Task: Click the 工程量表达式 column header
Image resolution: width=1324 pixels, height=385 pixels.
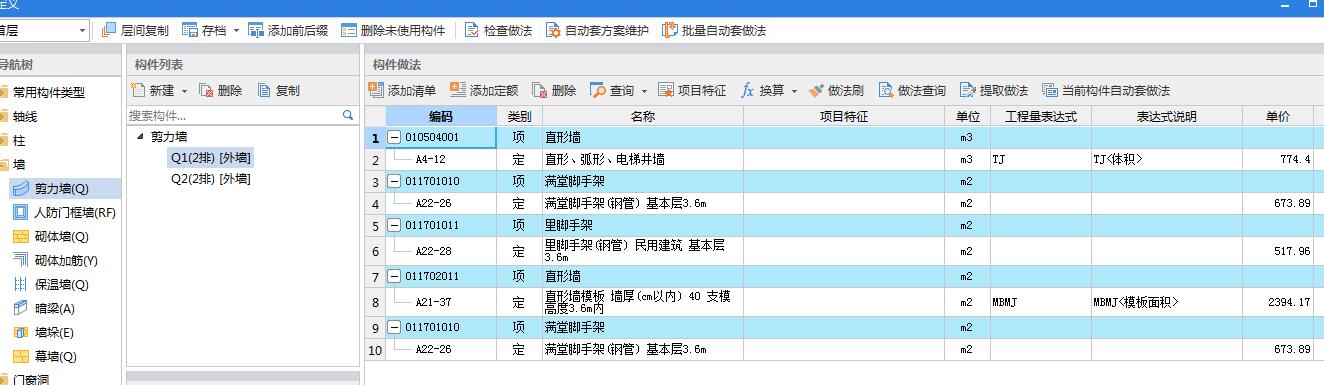Action: tap(1040, 116)
